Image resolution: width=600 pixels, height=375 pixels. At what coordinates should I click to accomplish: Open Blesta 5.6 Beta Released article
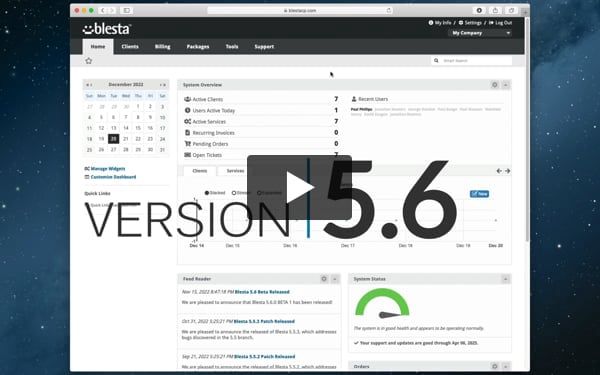pyautogui.click(x=262, y=292)
